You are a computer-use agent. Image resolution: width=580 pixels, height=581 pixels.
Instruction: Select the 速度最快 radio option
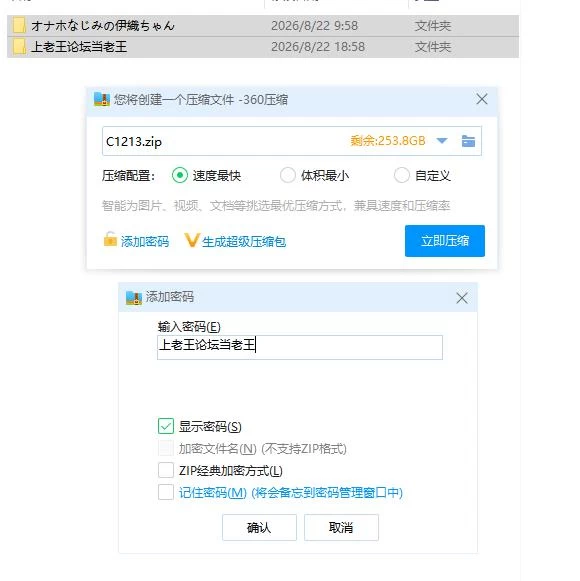point(180,175)
